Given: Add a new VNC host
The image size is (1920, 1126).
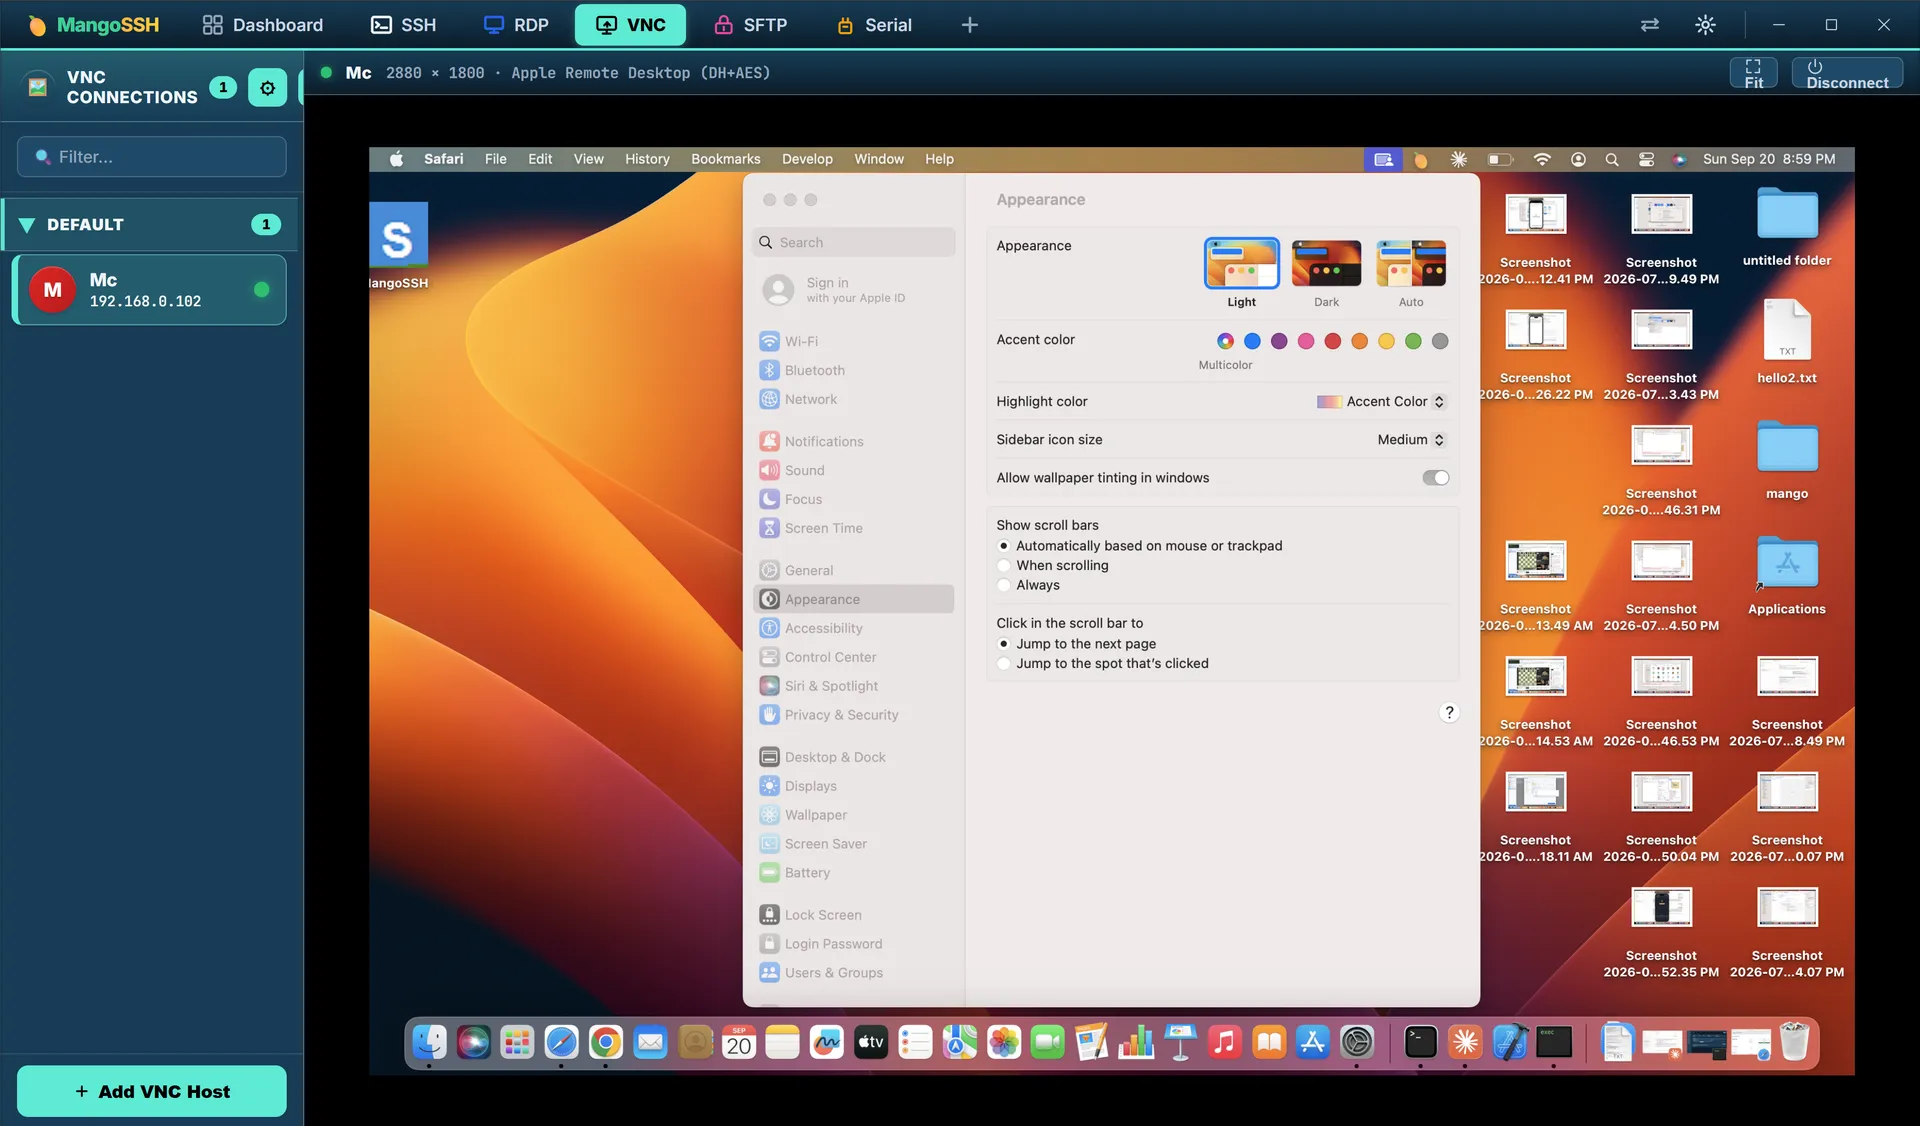Looking at the screenshot, I should tap(152, 1091).
